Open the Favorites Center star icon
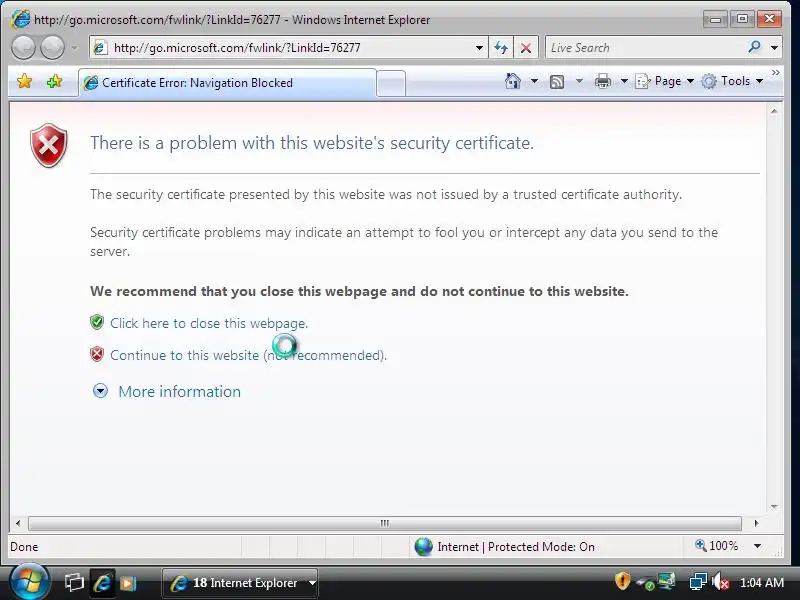Screen dimensions: 800x600 point(24,81)
